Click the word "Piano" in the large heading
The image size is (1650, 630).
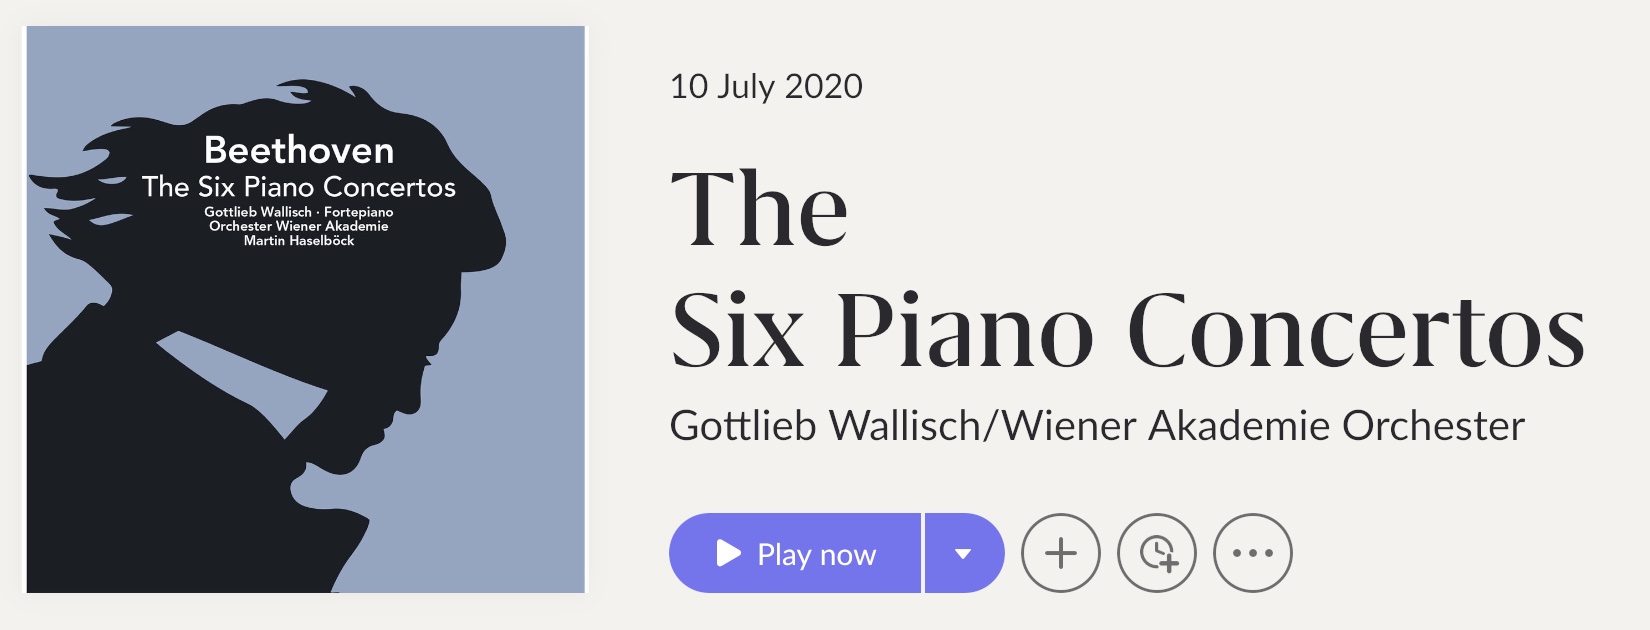966,331
